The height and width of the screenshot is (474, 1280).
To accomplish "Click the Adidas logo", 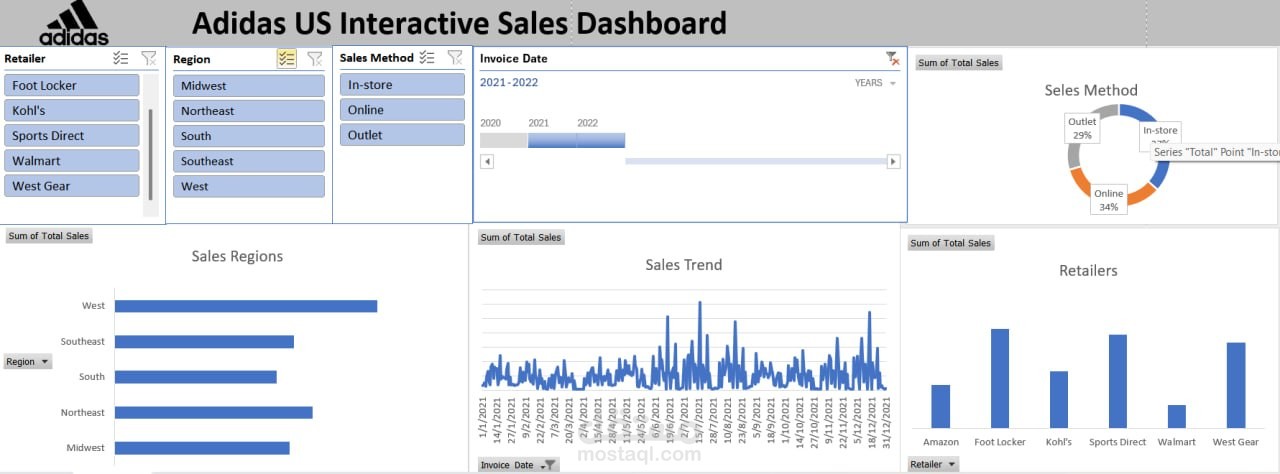I will tap(74, 24).
